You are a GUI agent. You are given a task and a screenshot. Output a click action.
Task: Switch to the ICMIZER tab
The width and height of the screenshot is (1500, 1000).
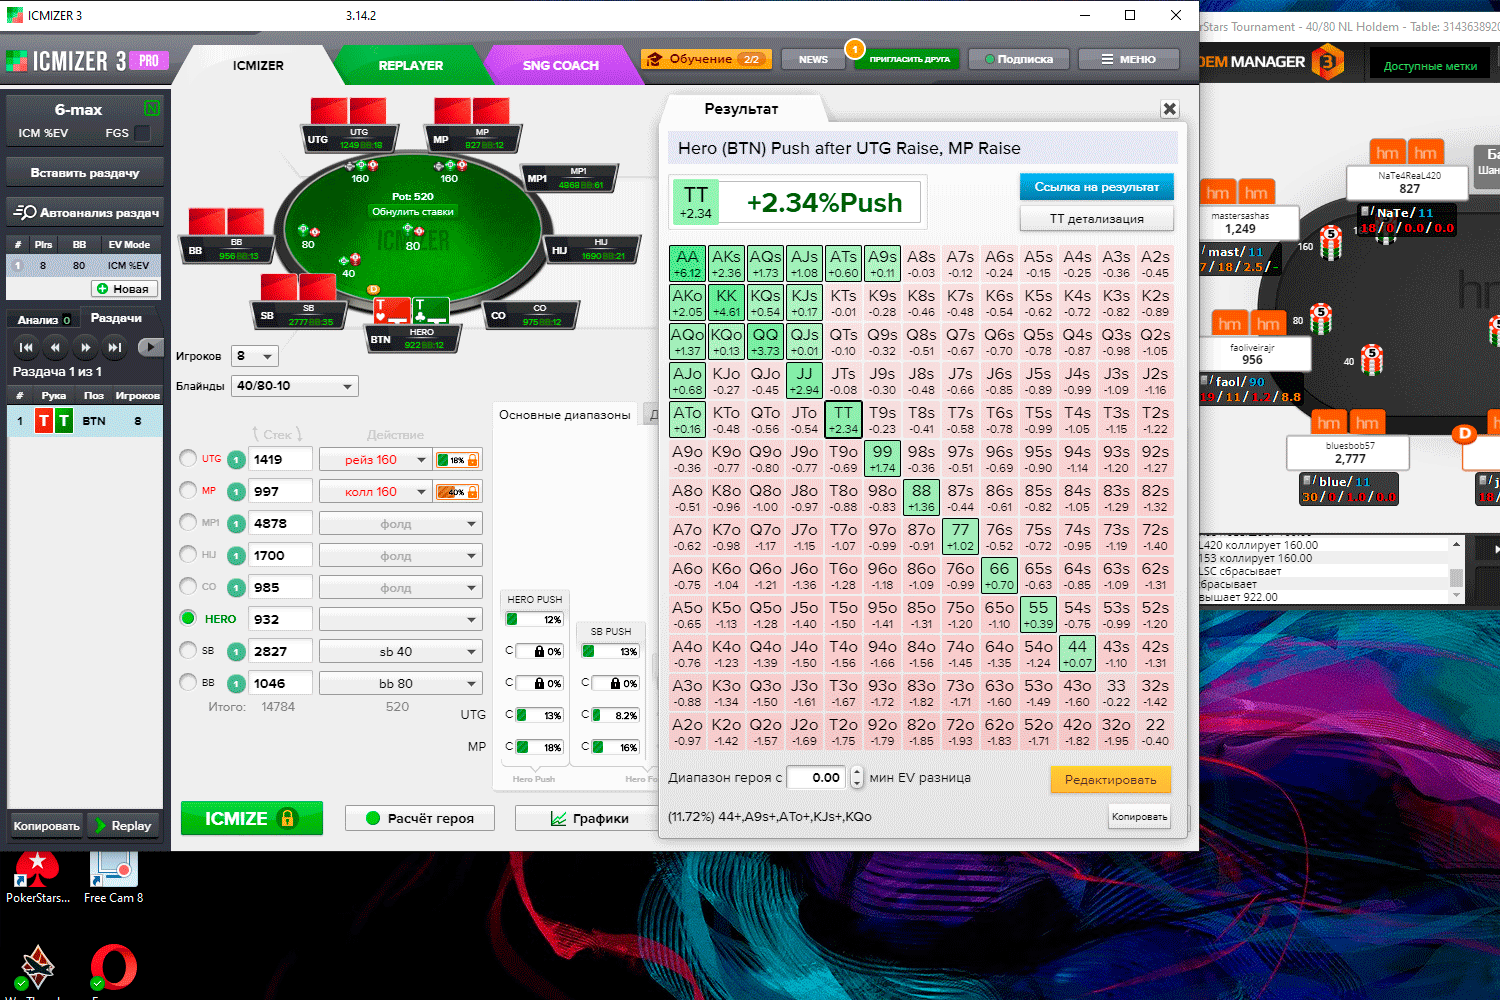pos(258,65)
